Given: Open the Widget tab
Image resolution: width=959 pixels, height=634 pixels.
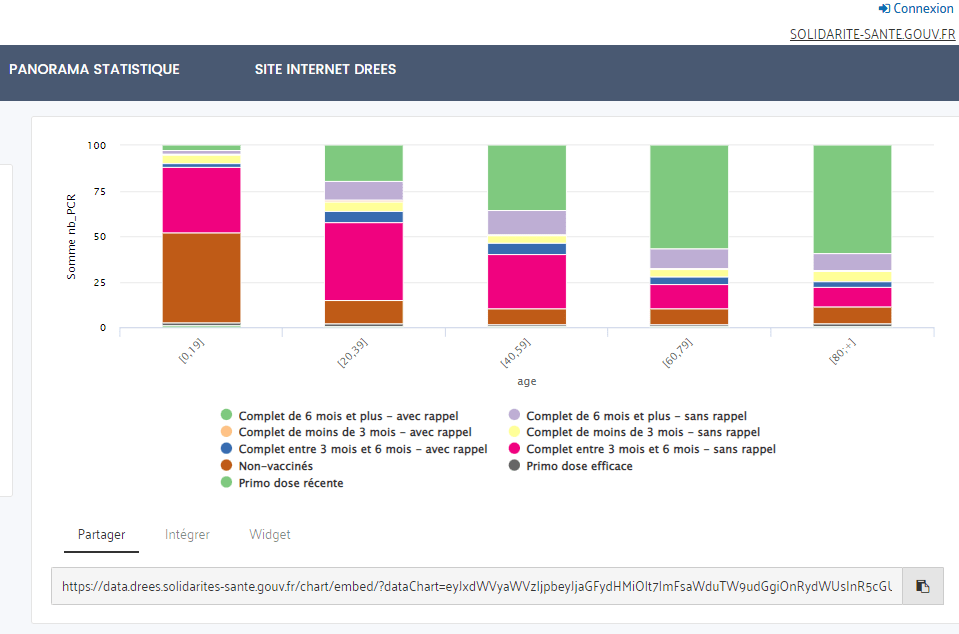Looking at the screenshot, I should [x=270, y=535].
